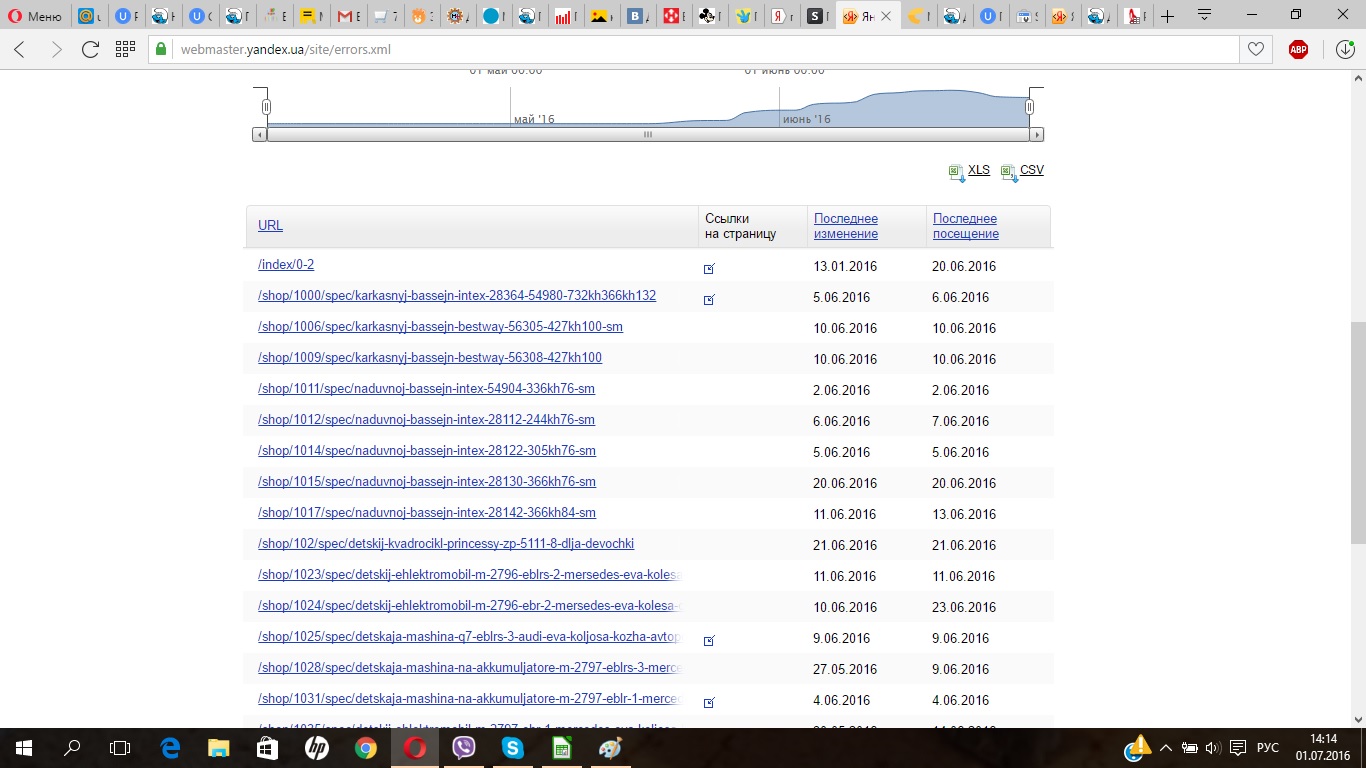Select date 27.05.2016 in /shop/1028 row
1366x768 pixels.
point(845,670)
